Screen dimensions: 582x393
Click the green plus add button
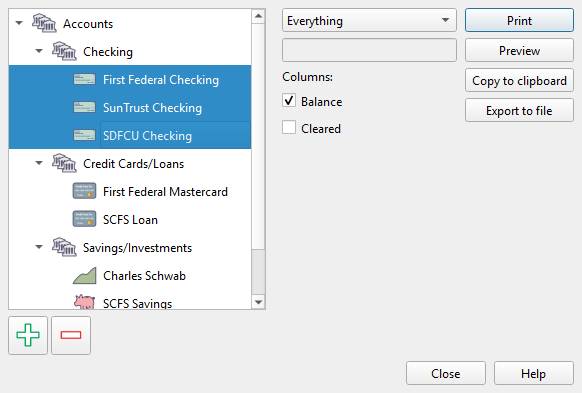(28, 335)
